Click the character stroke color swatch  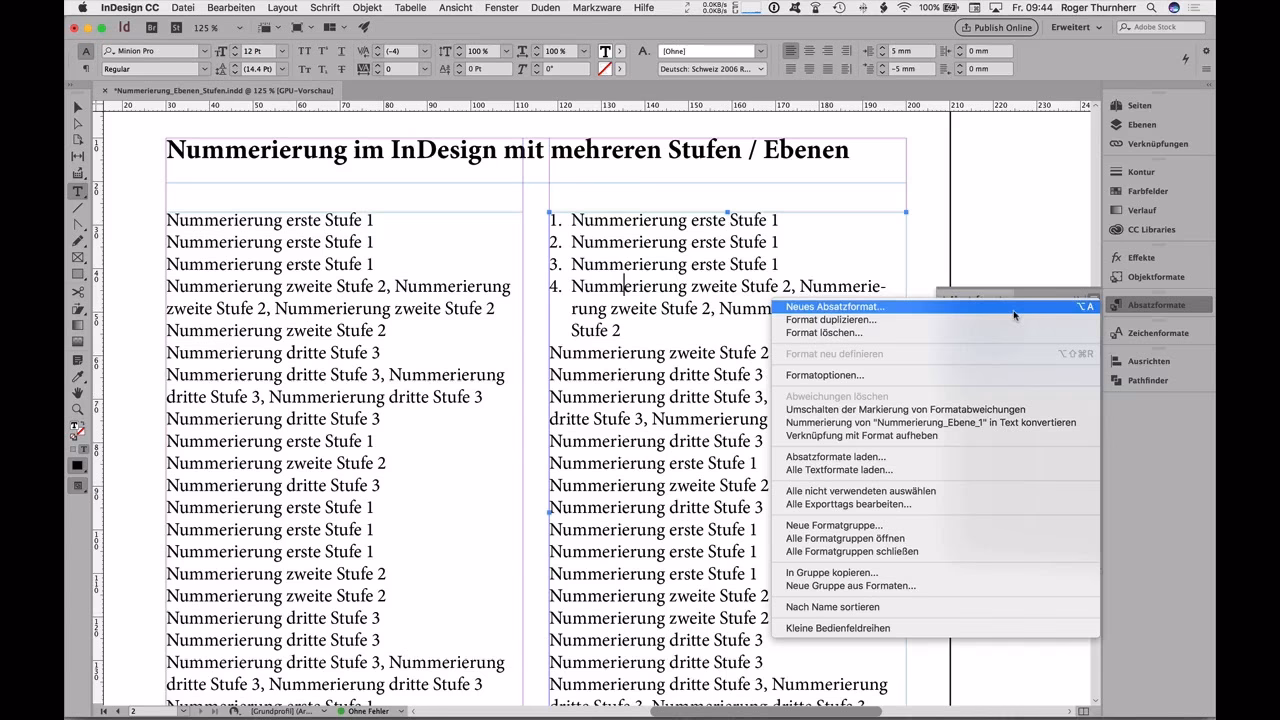tap(605, 68)
